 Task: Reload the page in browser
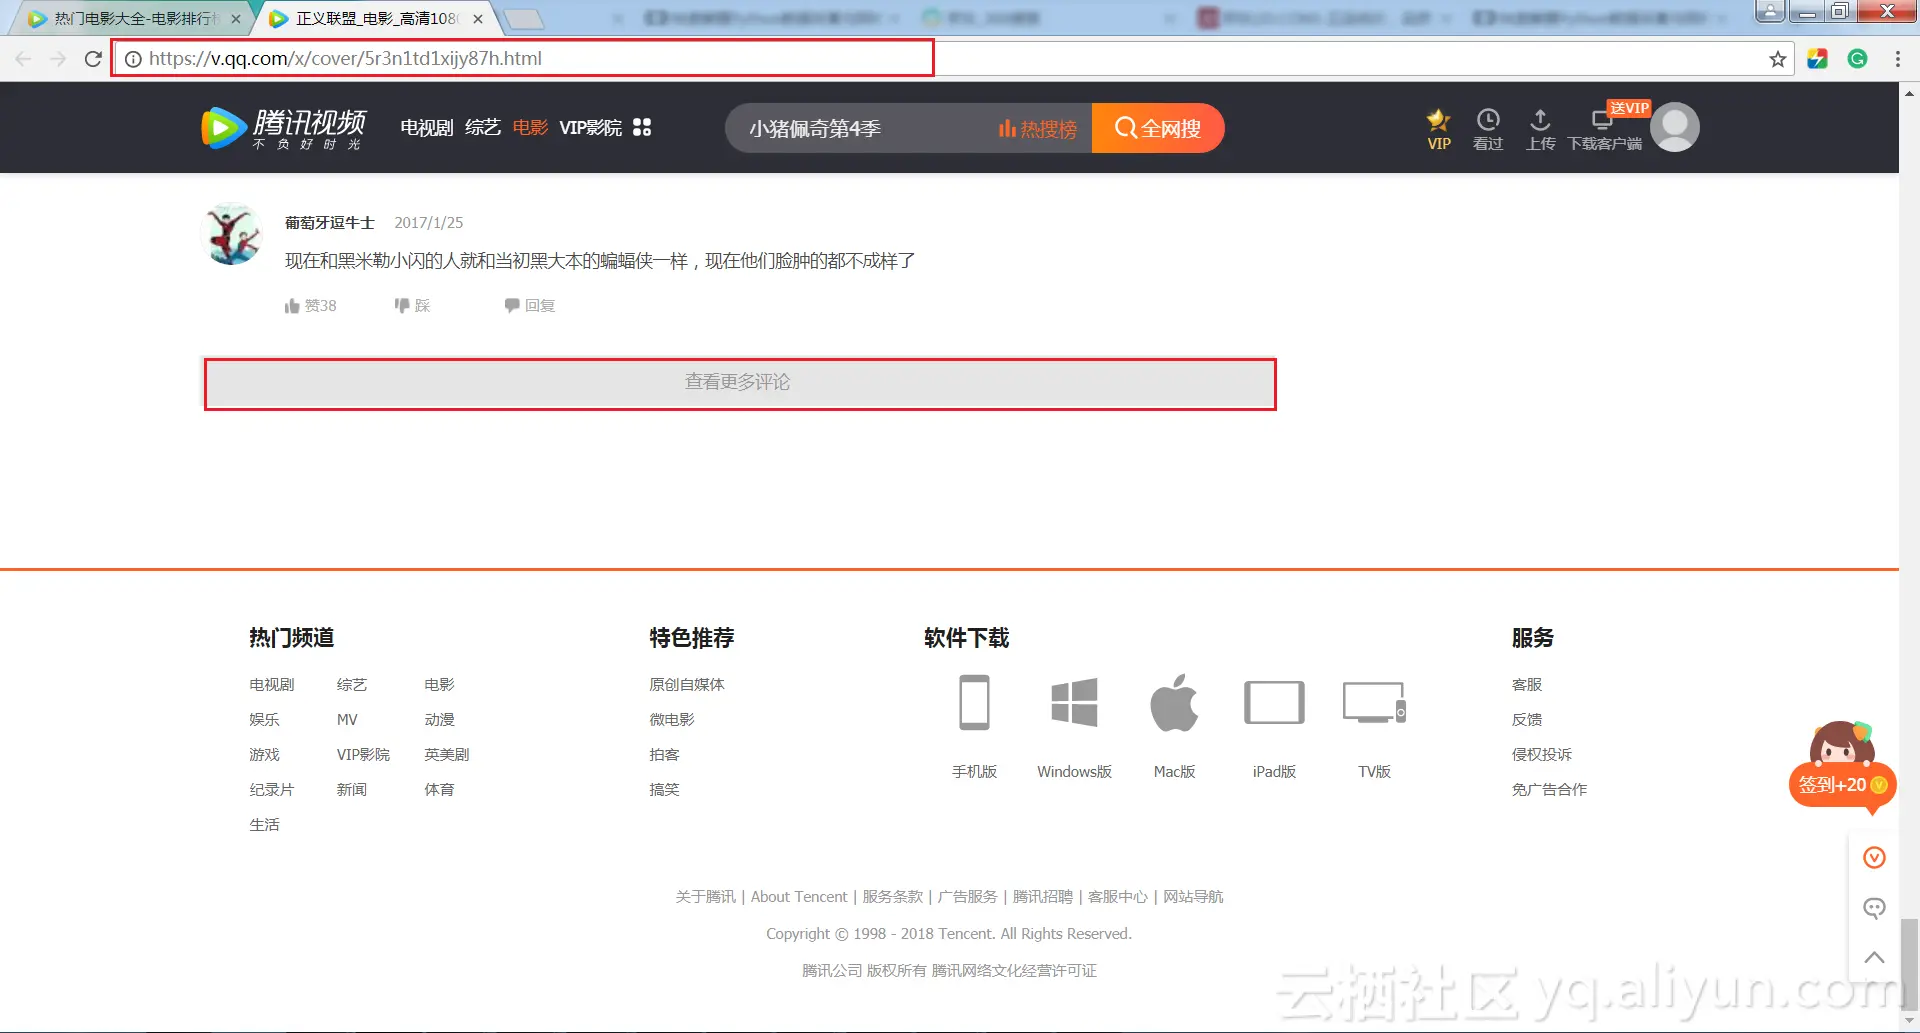tap(93, 59)
